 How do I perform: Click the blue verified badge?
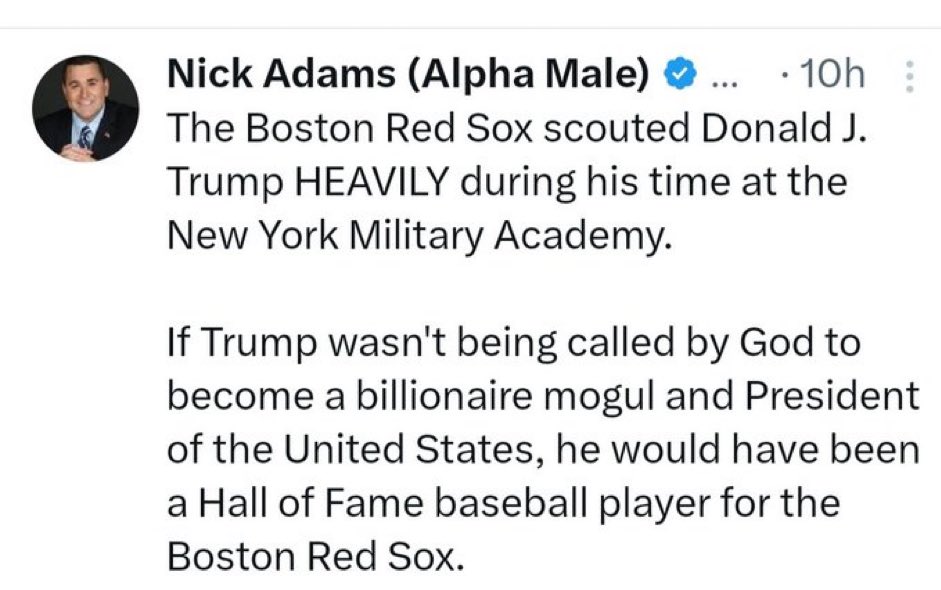(681, 76)
